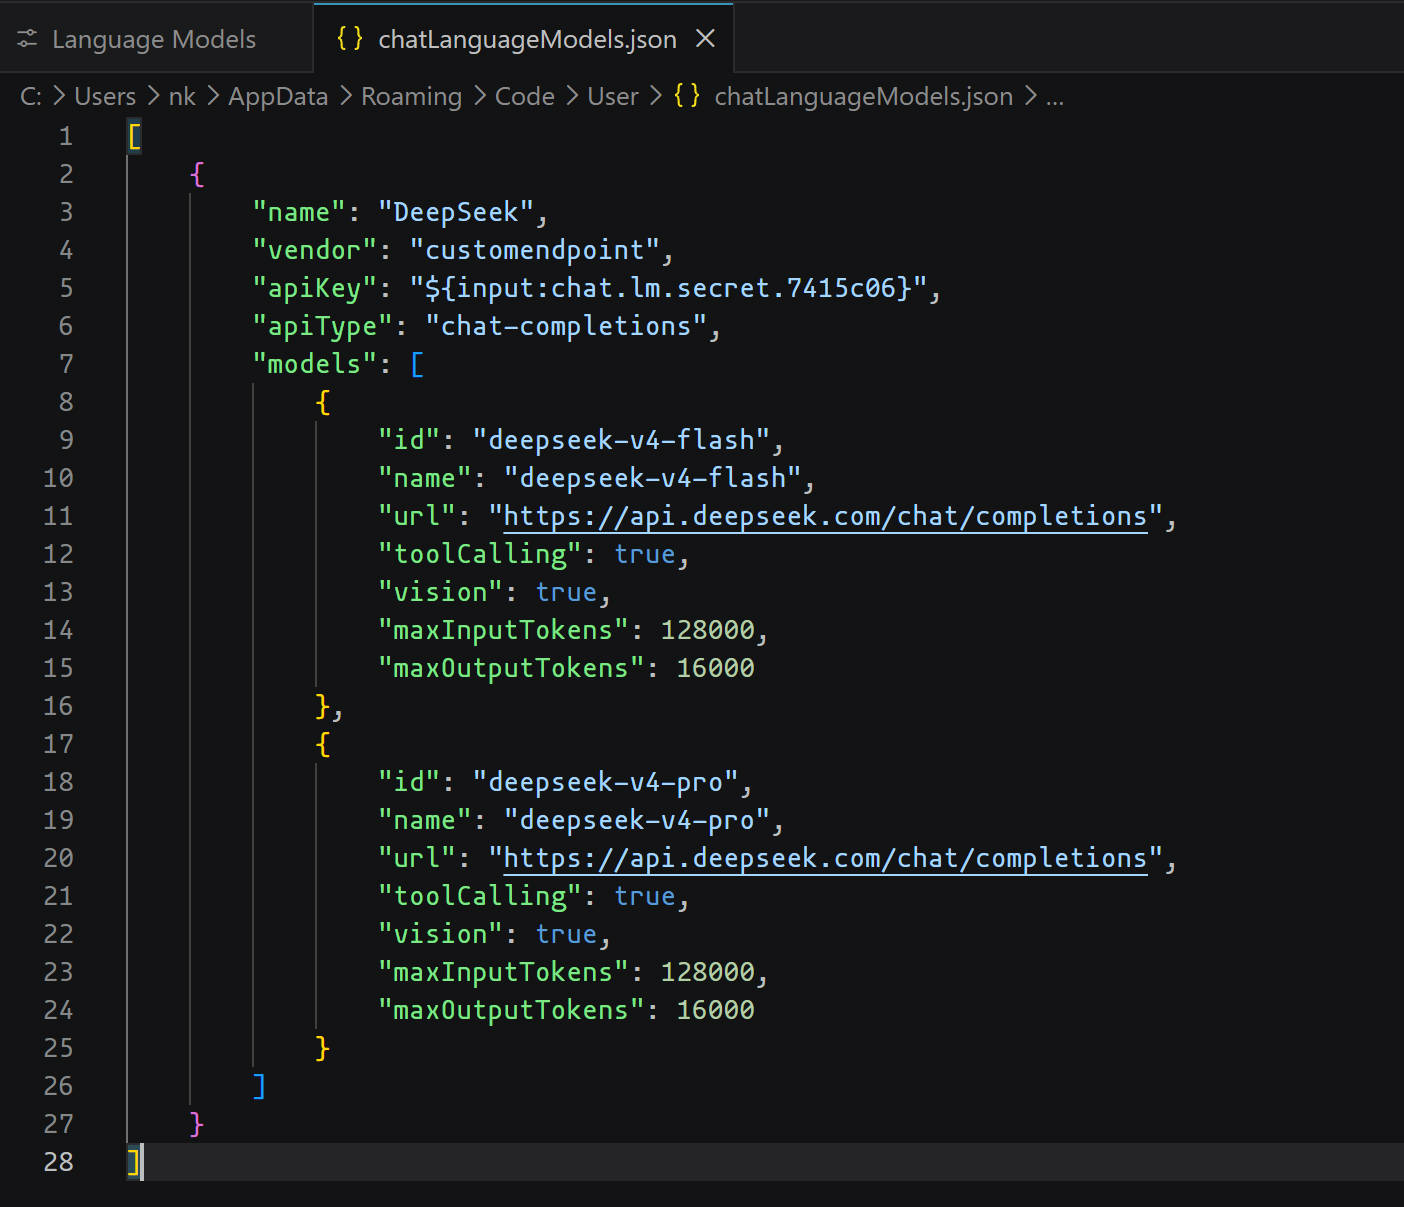Click vision true value on line 13
1404x1207 pixels.
pos(567,592)
